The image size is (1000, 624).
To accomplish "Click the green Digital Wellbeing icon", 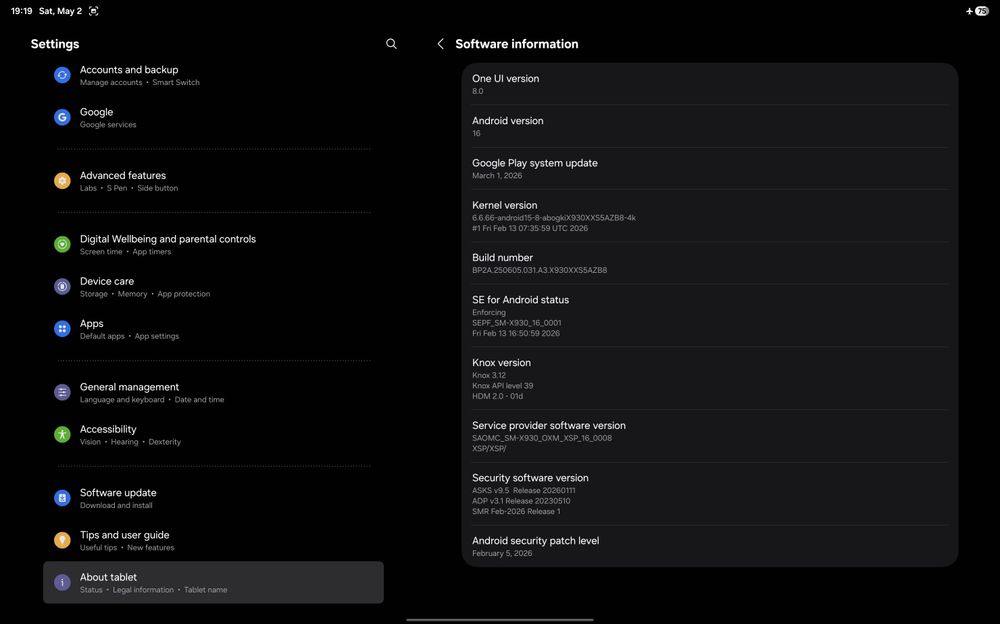I will tap(62, 244).
